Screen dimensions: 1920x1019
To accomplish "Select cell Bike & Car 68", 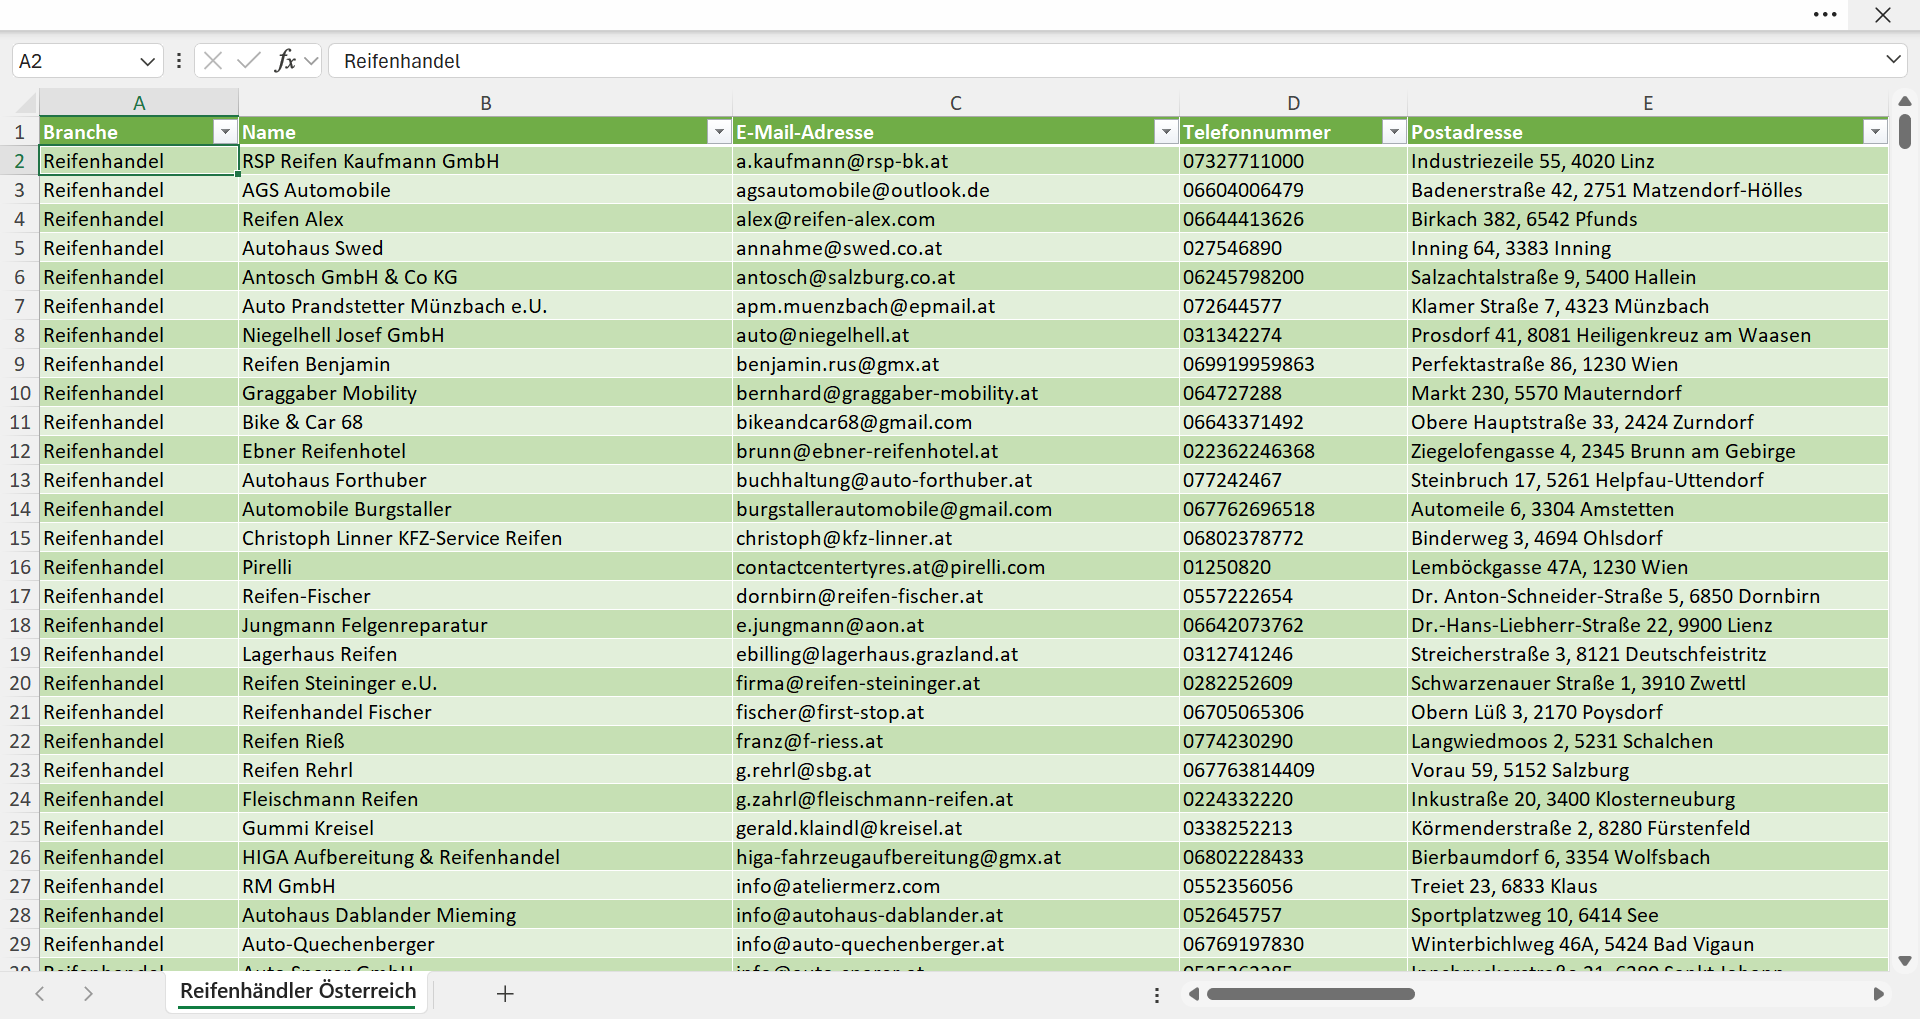I will [x=486, y=422].
